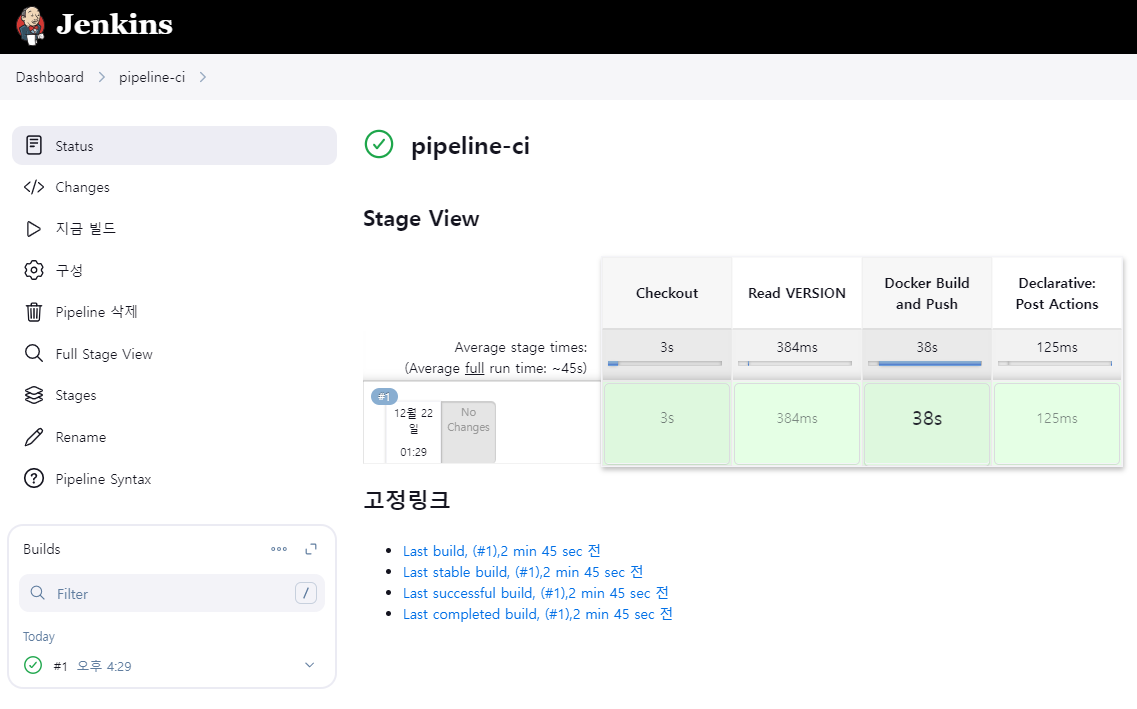Click the underlined full link in average run time
The width and height of the screenshot is (1137, 709).
474,368
